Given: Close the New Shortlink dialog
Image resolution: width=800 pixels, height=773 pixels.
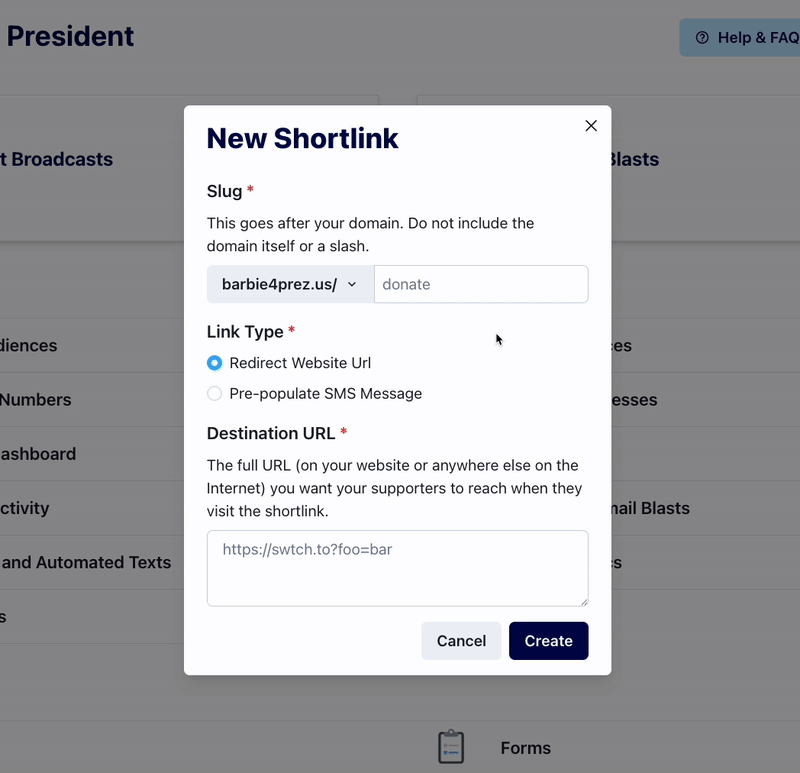Looking at the screenshot, I should (x=590, y=125).
